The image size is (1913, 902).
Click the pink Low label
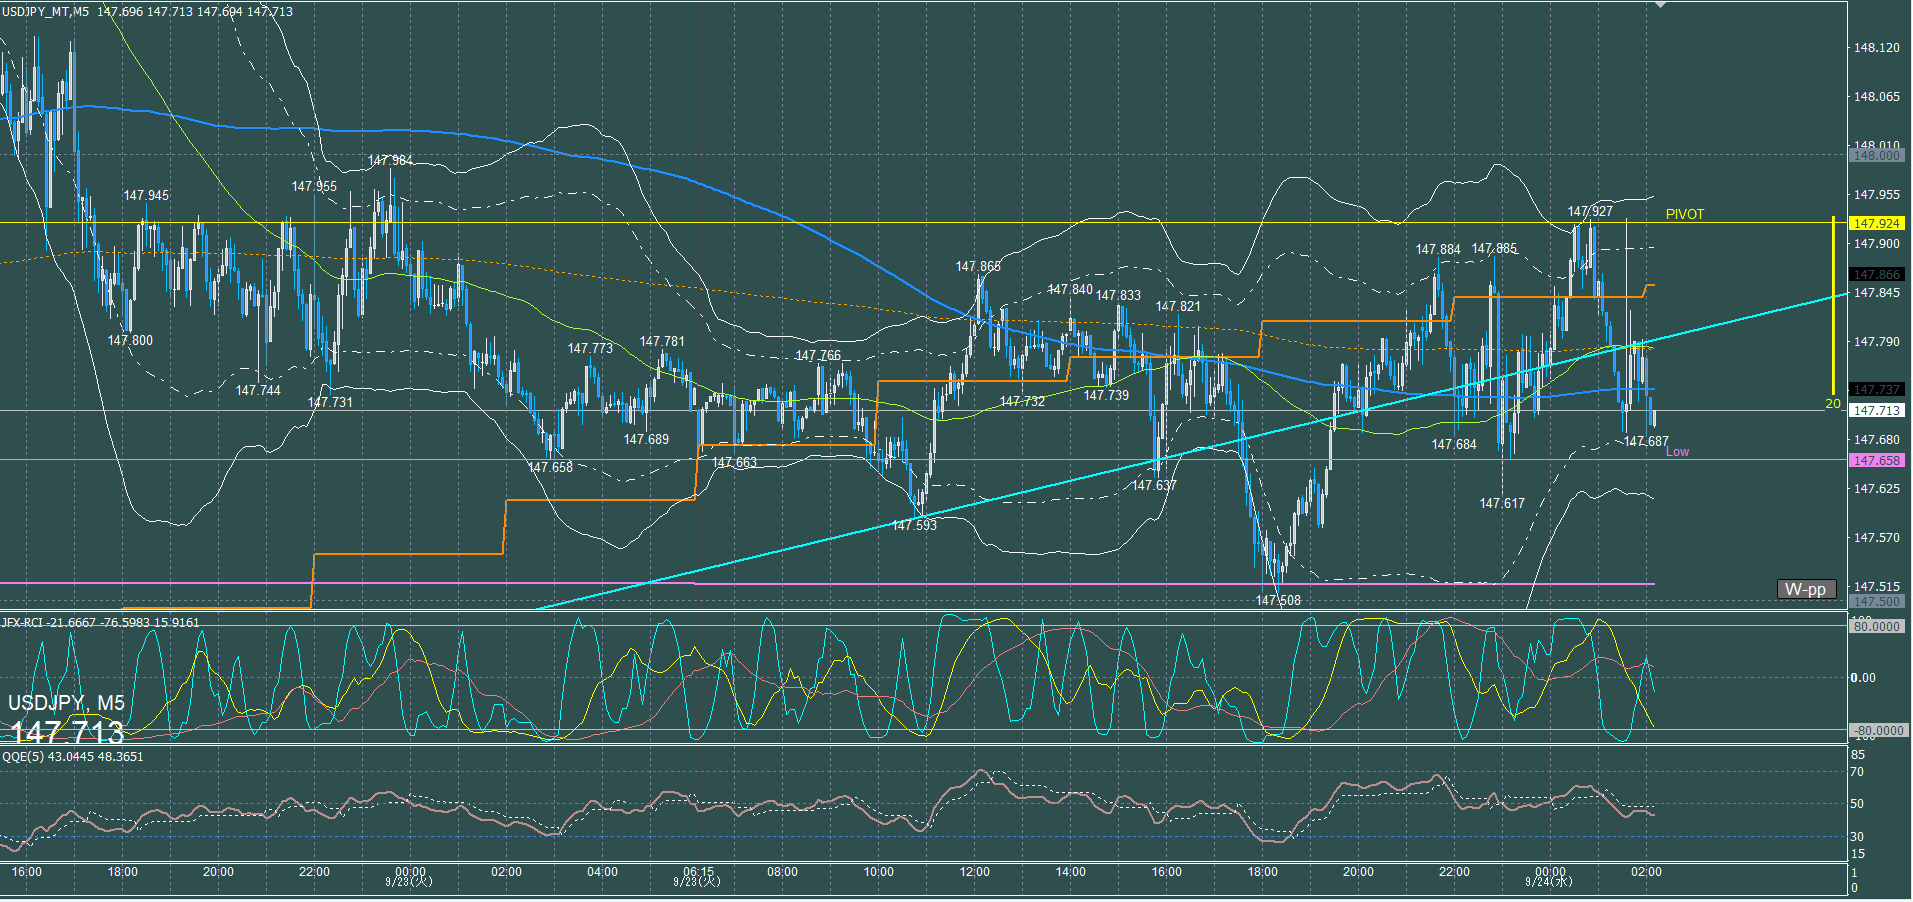coord(1677,452)
